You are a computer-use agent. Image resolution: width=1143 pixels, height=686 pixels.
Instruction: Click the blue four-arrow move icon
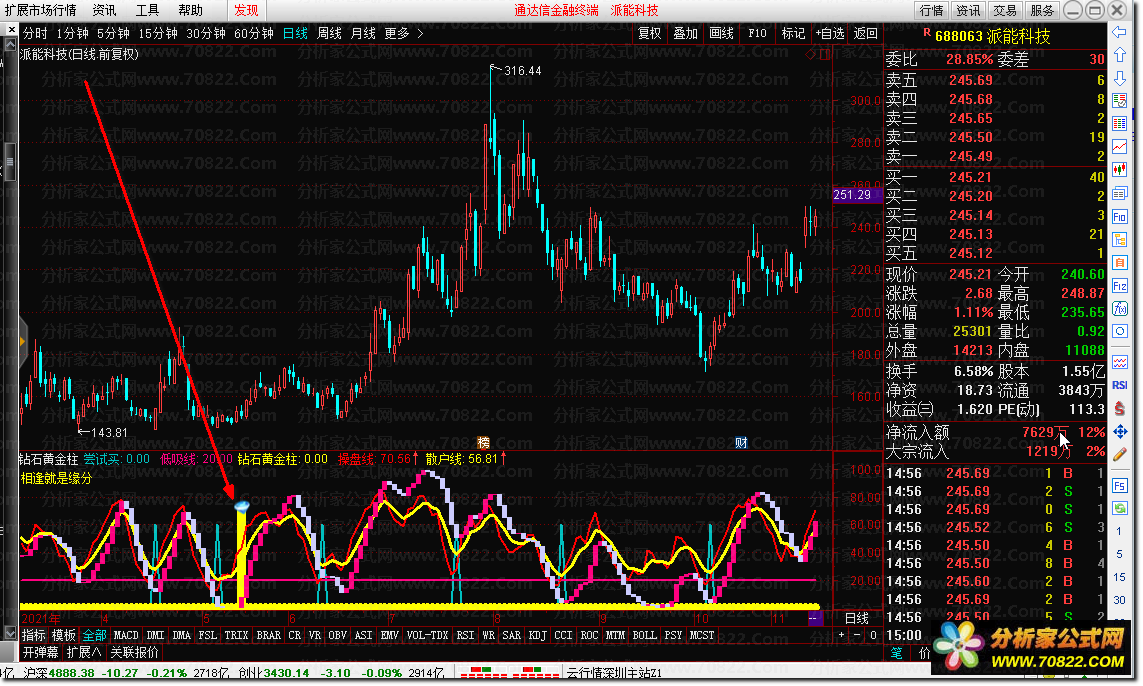[1120, 432]
